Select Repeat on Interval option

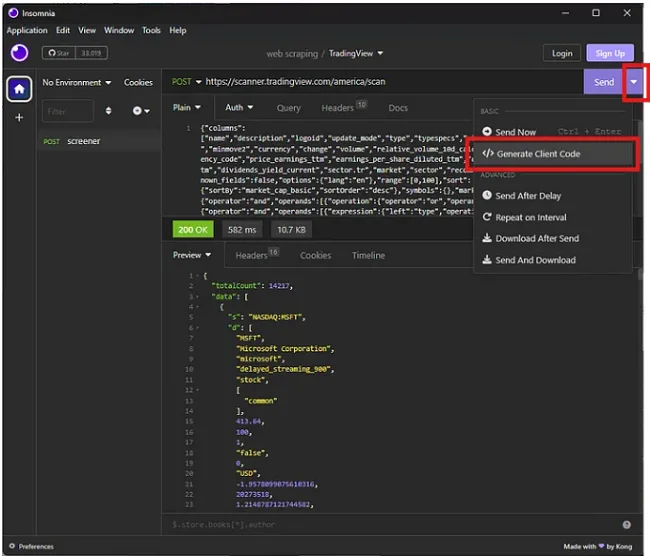(x=553, y=217)
